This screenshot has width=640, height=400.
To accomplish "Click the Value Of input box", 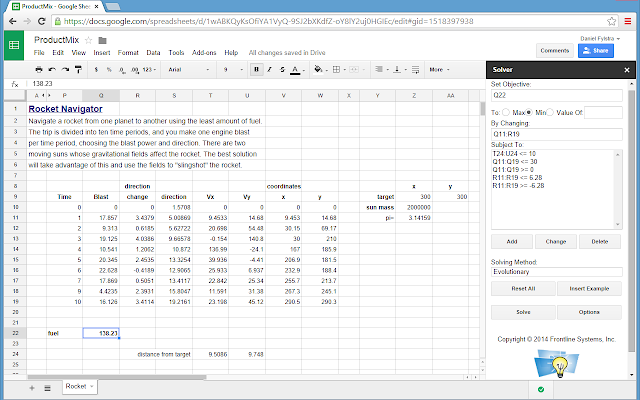I will pos(603,113).
